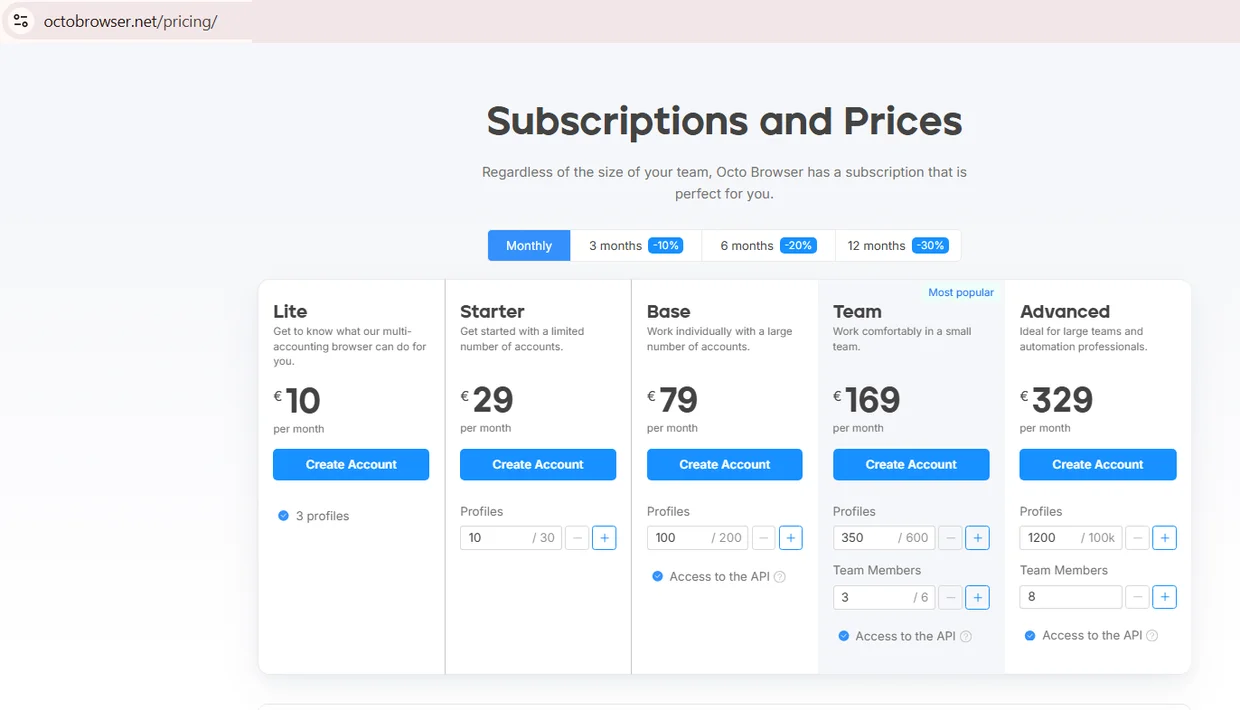Create Account for the Starter plan
Screen dimensions: 1240x710
(538, 464)
